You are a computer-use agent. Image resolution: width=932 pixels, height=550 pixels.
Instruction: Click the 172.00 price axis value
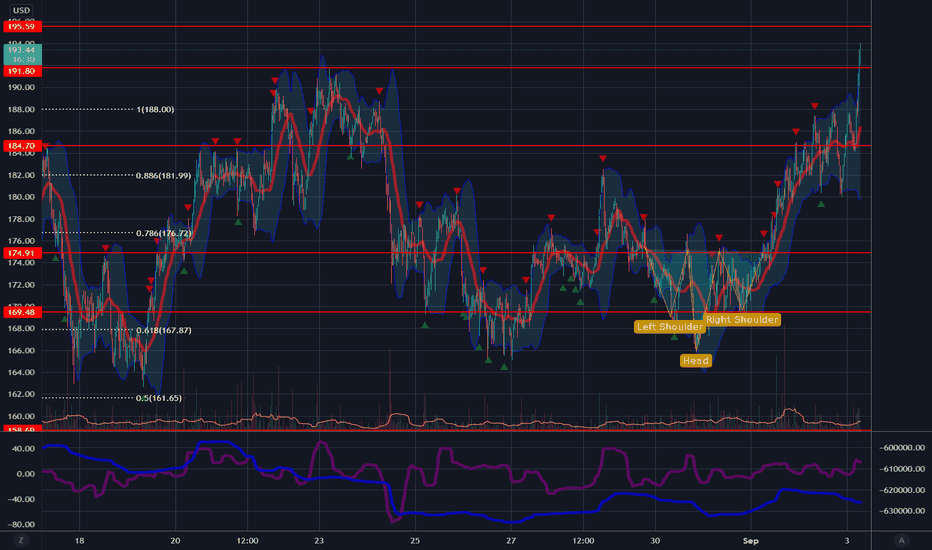[x=21, y=285]
